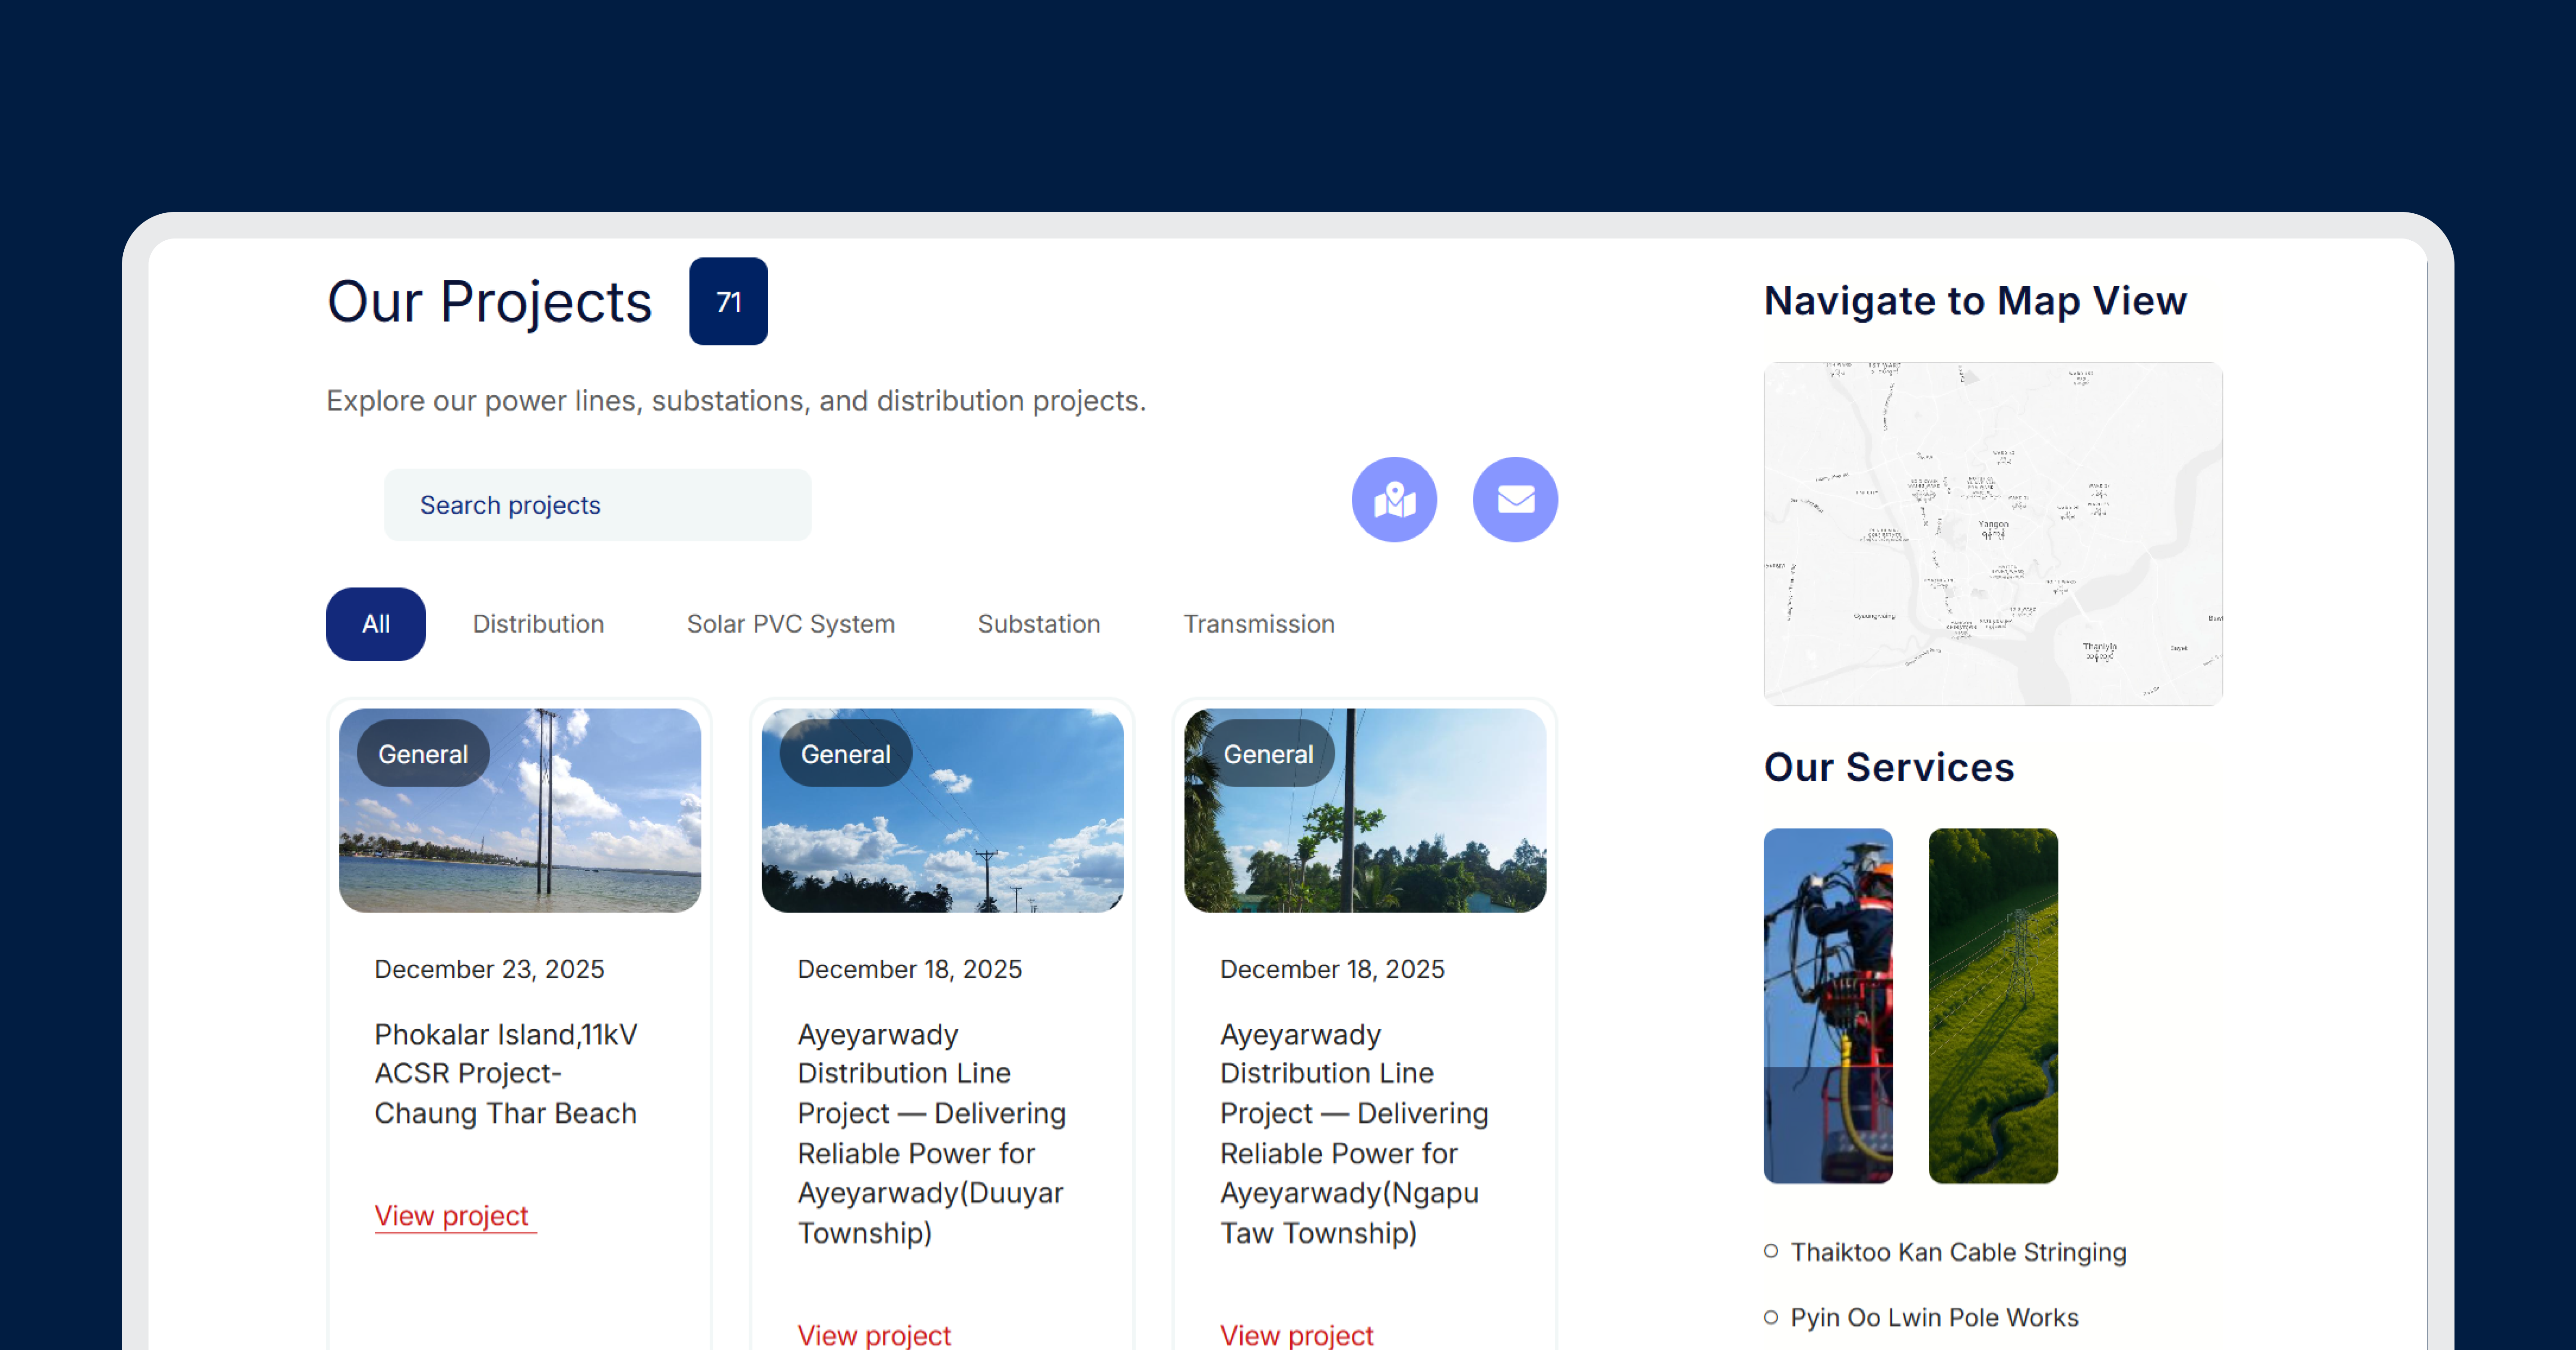
Task: Click the December 23, 2025 date
Action: coord(489,969)
